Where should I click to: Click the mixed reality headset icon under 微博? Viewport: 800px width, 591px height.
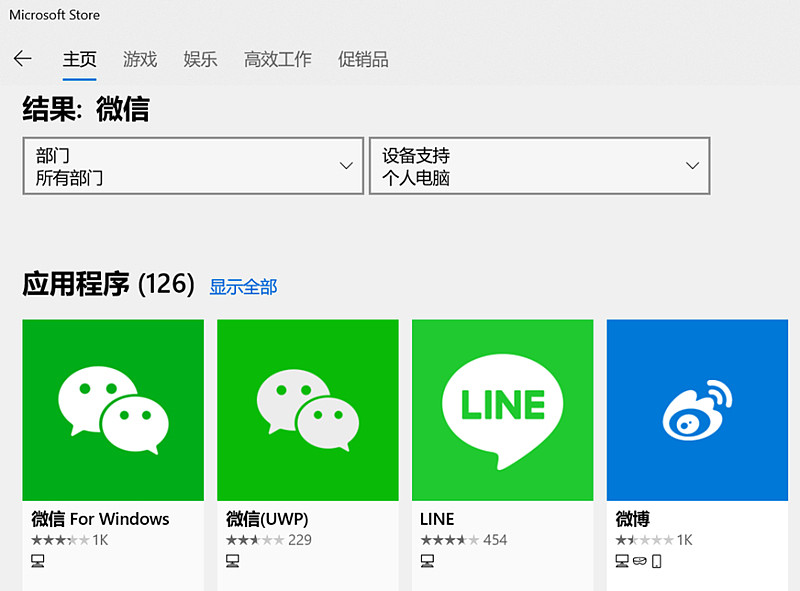click(x=640, y=561)
